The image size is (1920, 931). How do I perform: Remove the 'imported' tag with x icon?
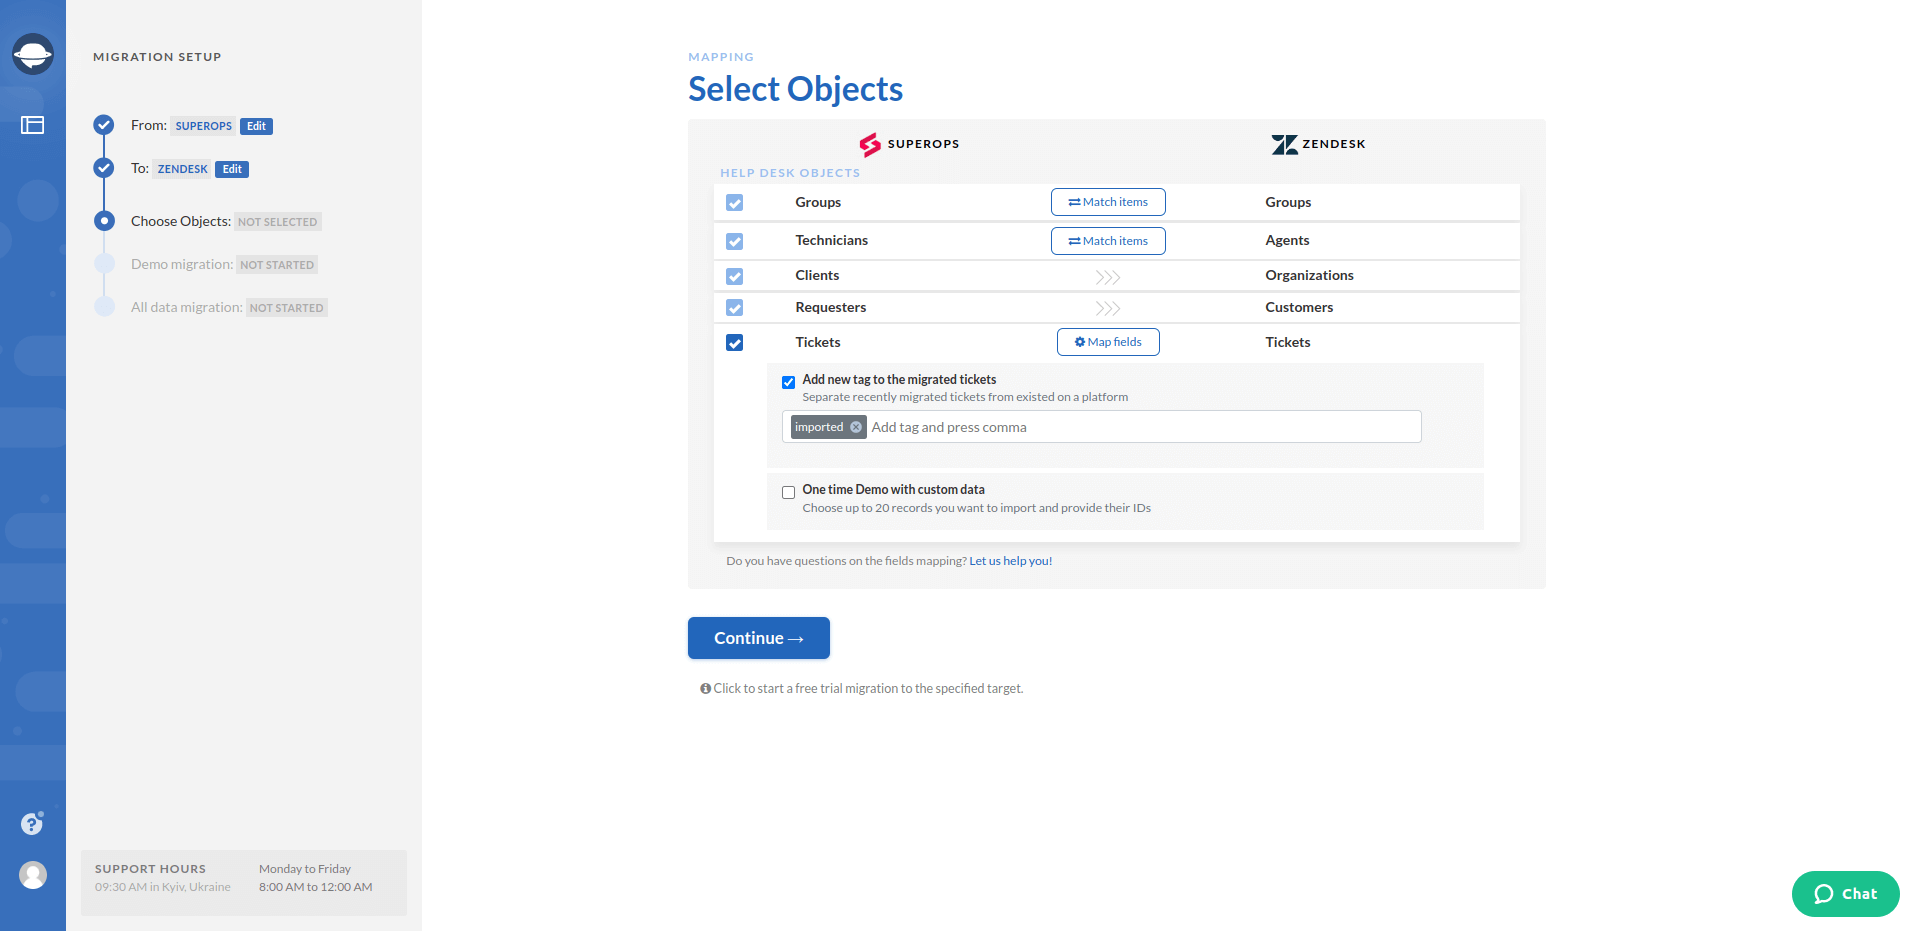coord(856,427)
